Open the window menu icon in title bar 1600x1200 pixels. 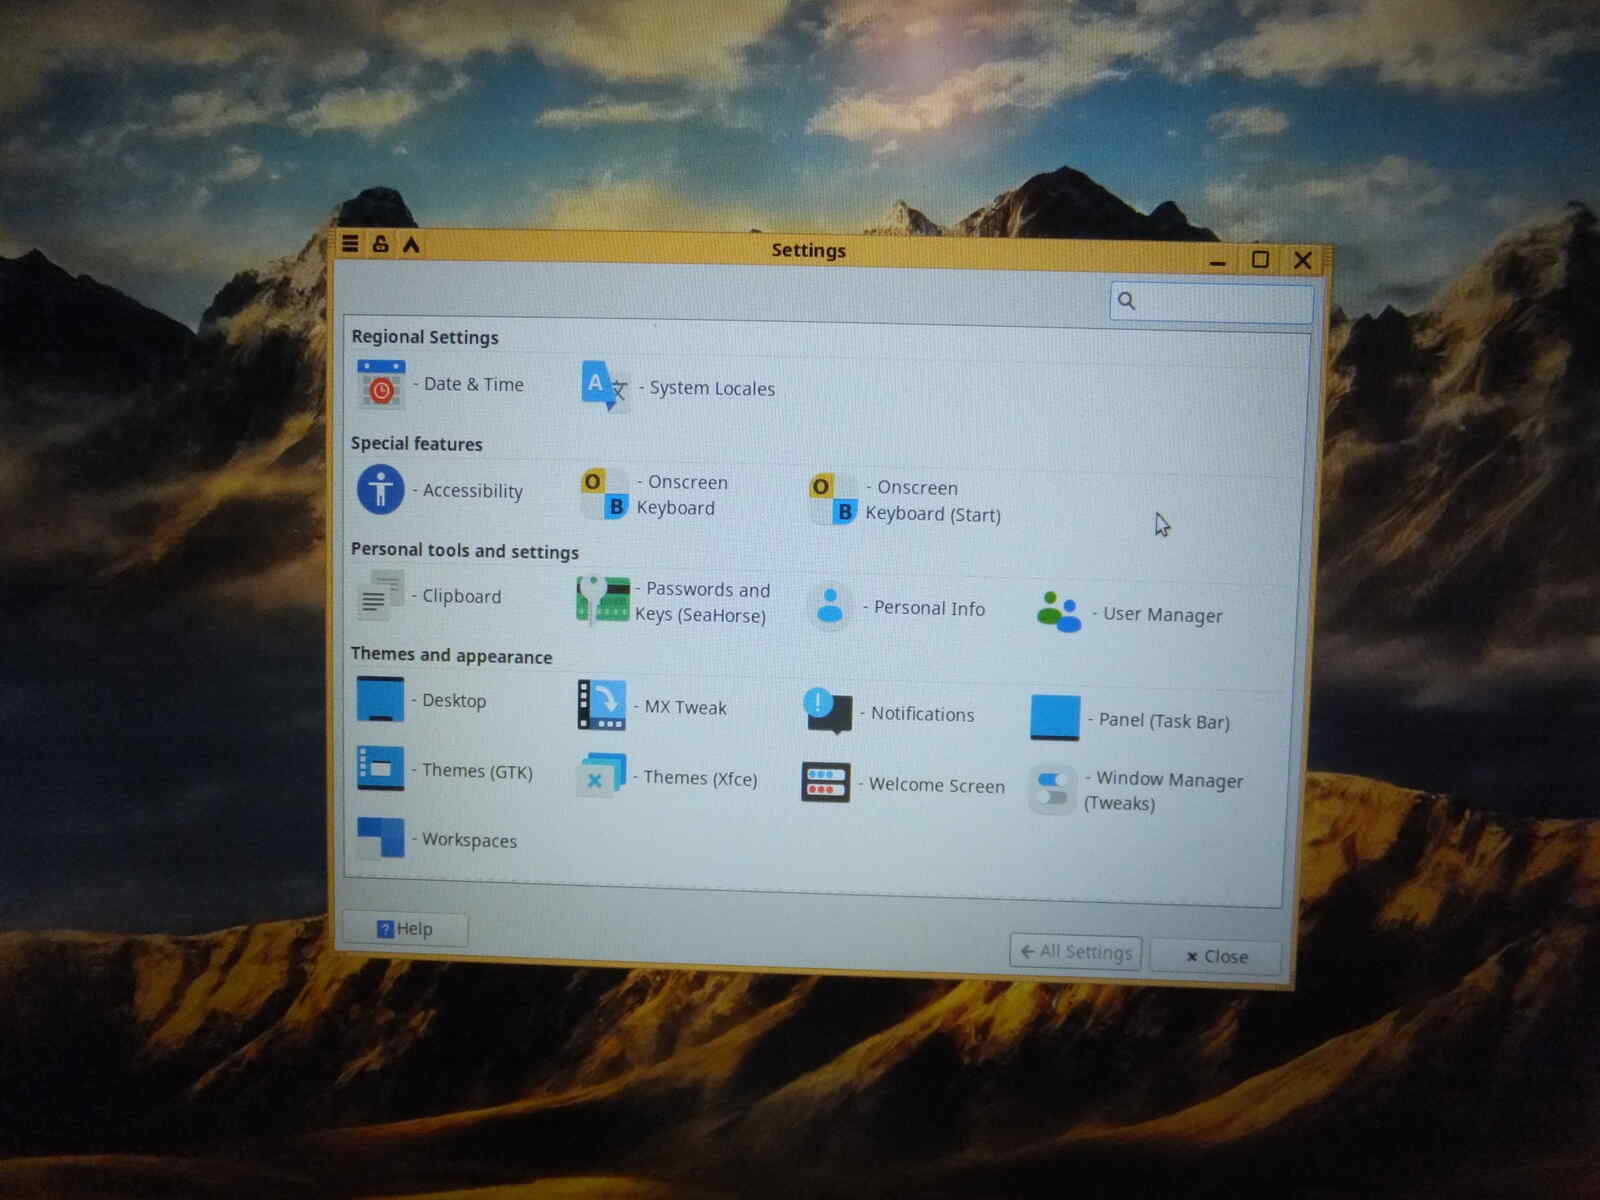[x=350, y=243]
